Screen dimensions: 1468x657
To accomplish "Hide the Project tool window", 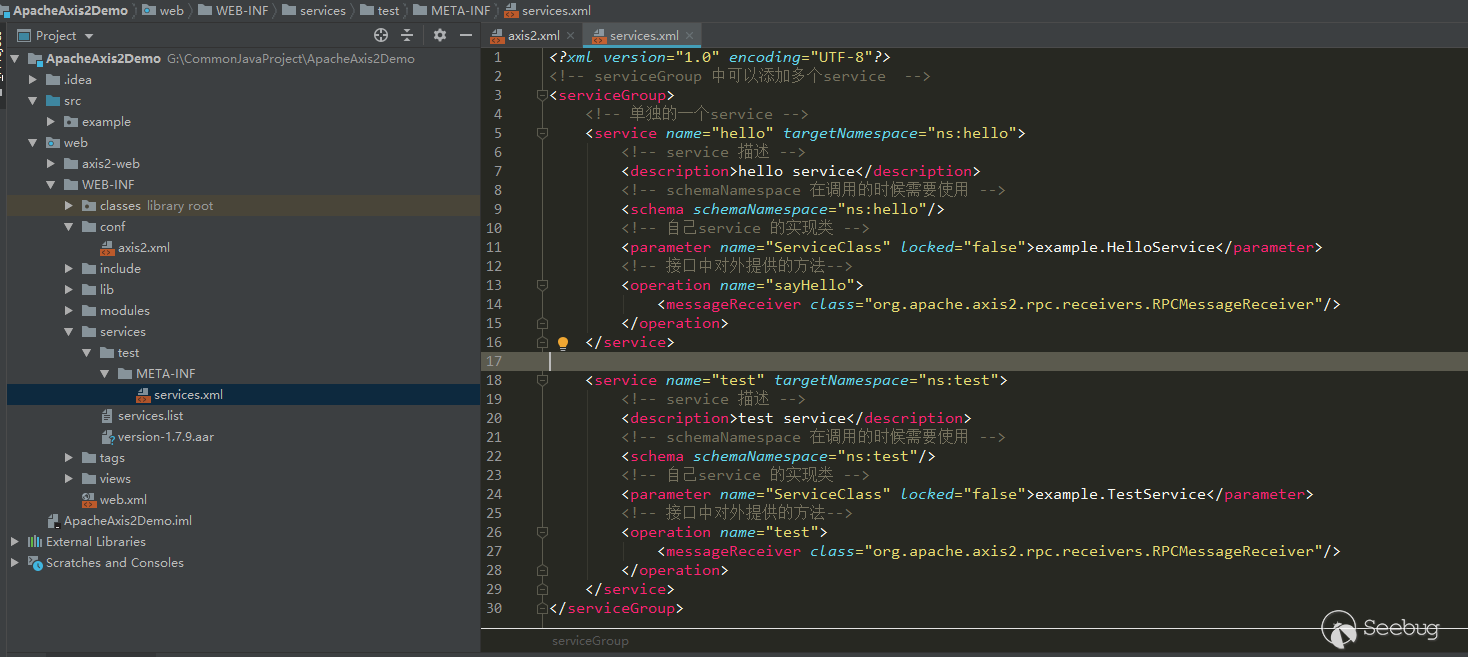I will click(x=465, y=35).
